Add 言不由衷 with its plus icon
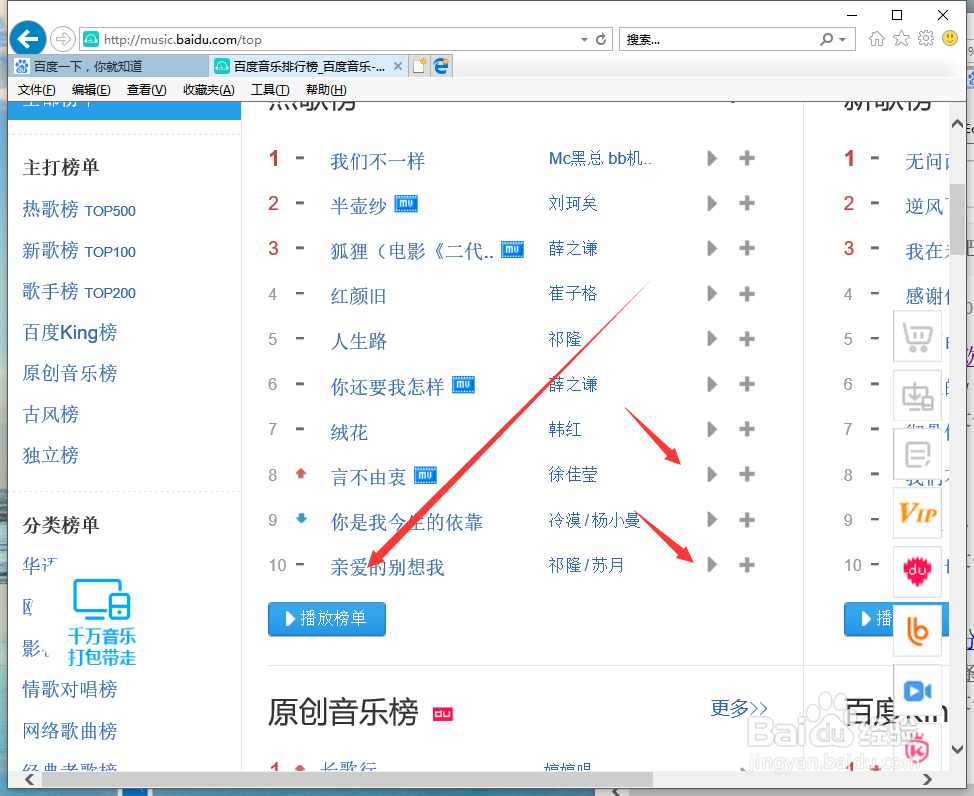Image resolution: width=974 pixels, height=796 pixels. coord(747,475)
